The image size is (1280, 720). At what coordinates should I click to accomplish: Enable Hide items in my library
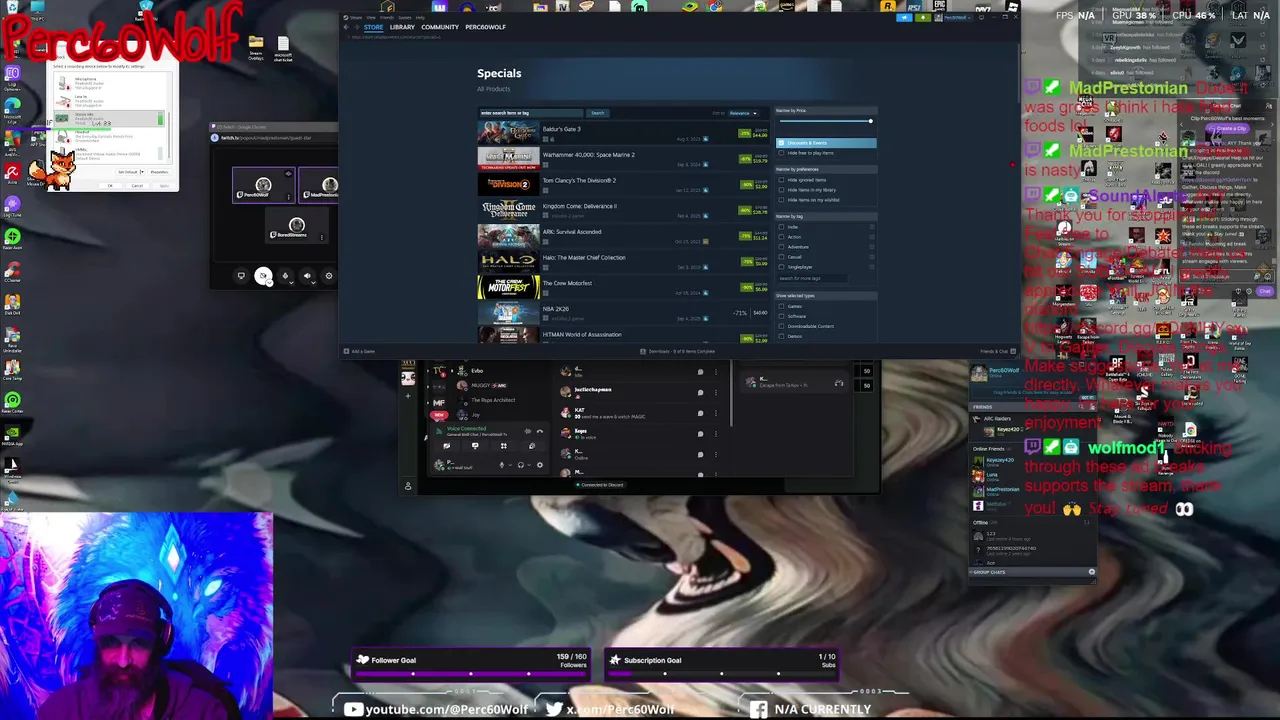coord(781,190)
